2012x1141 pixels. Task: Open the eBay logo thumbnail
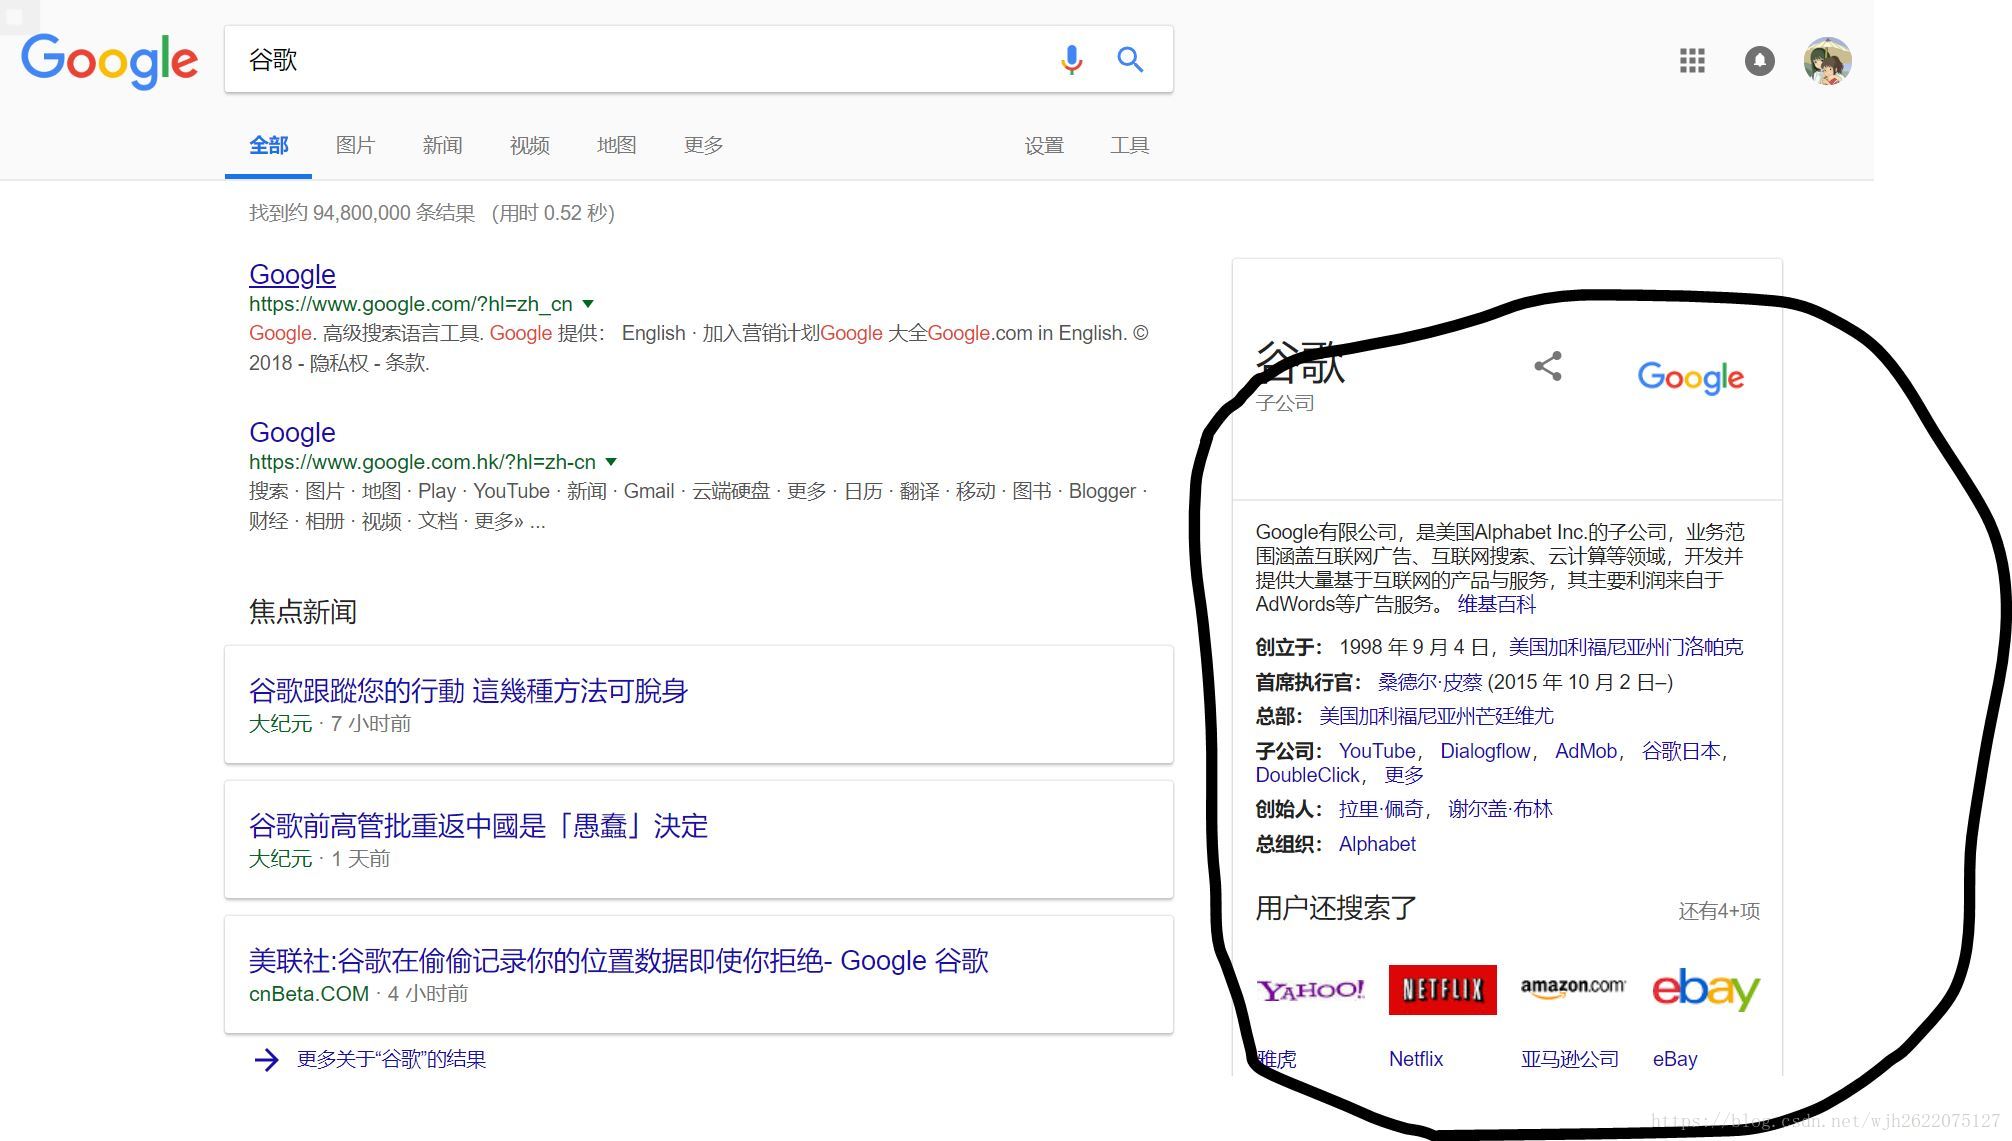tap(1706, 990)
